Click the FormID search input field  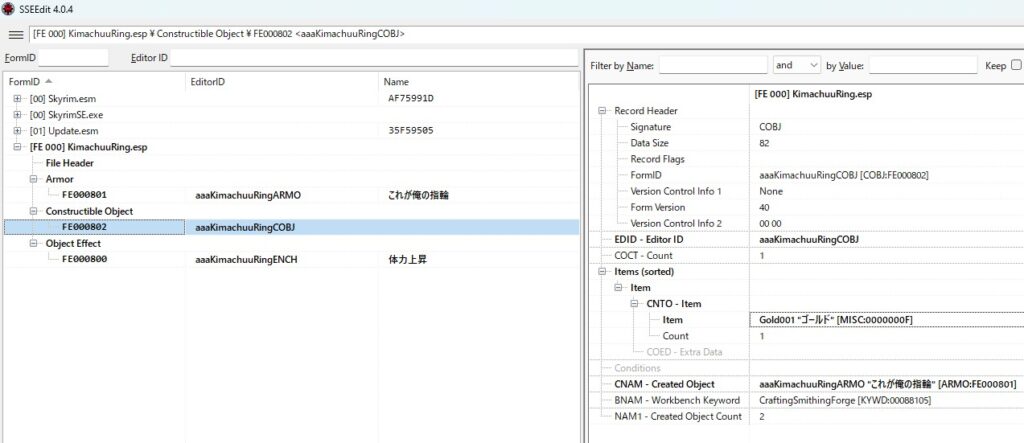pyautogui.click(x=72, y=58)
